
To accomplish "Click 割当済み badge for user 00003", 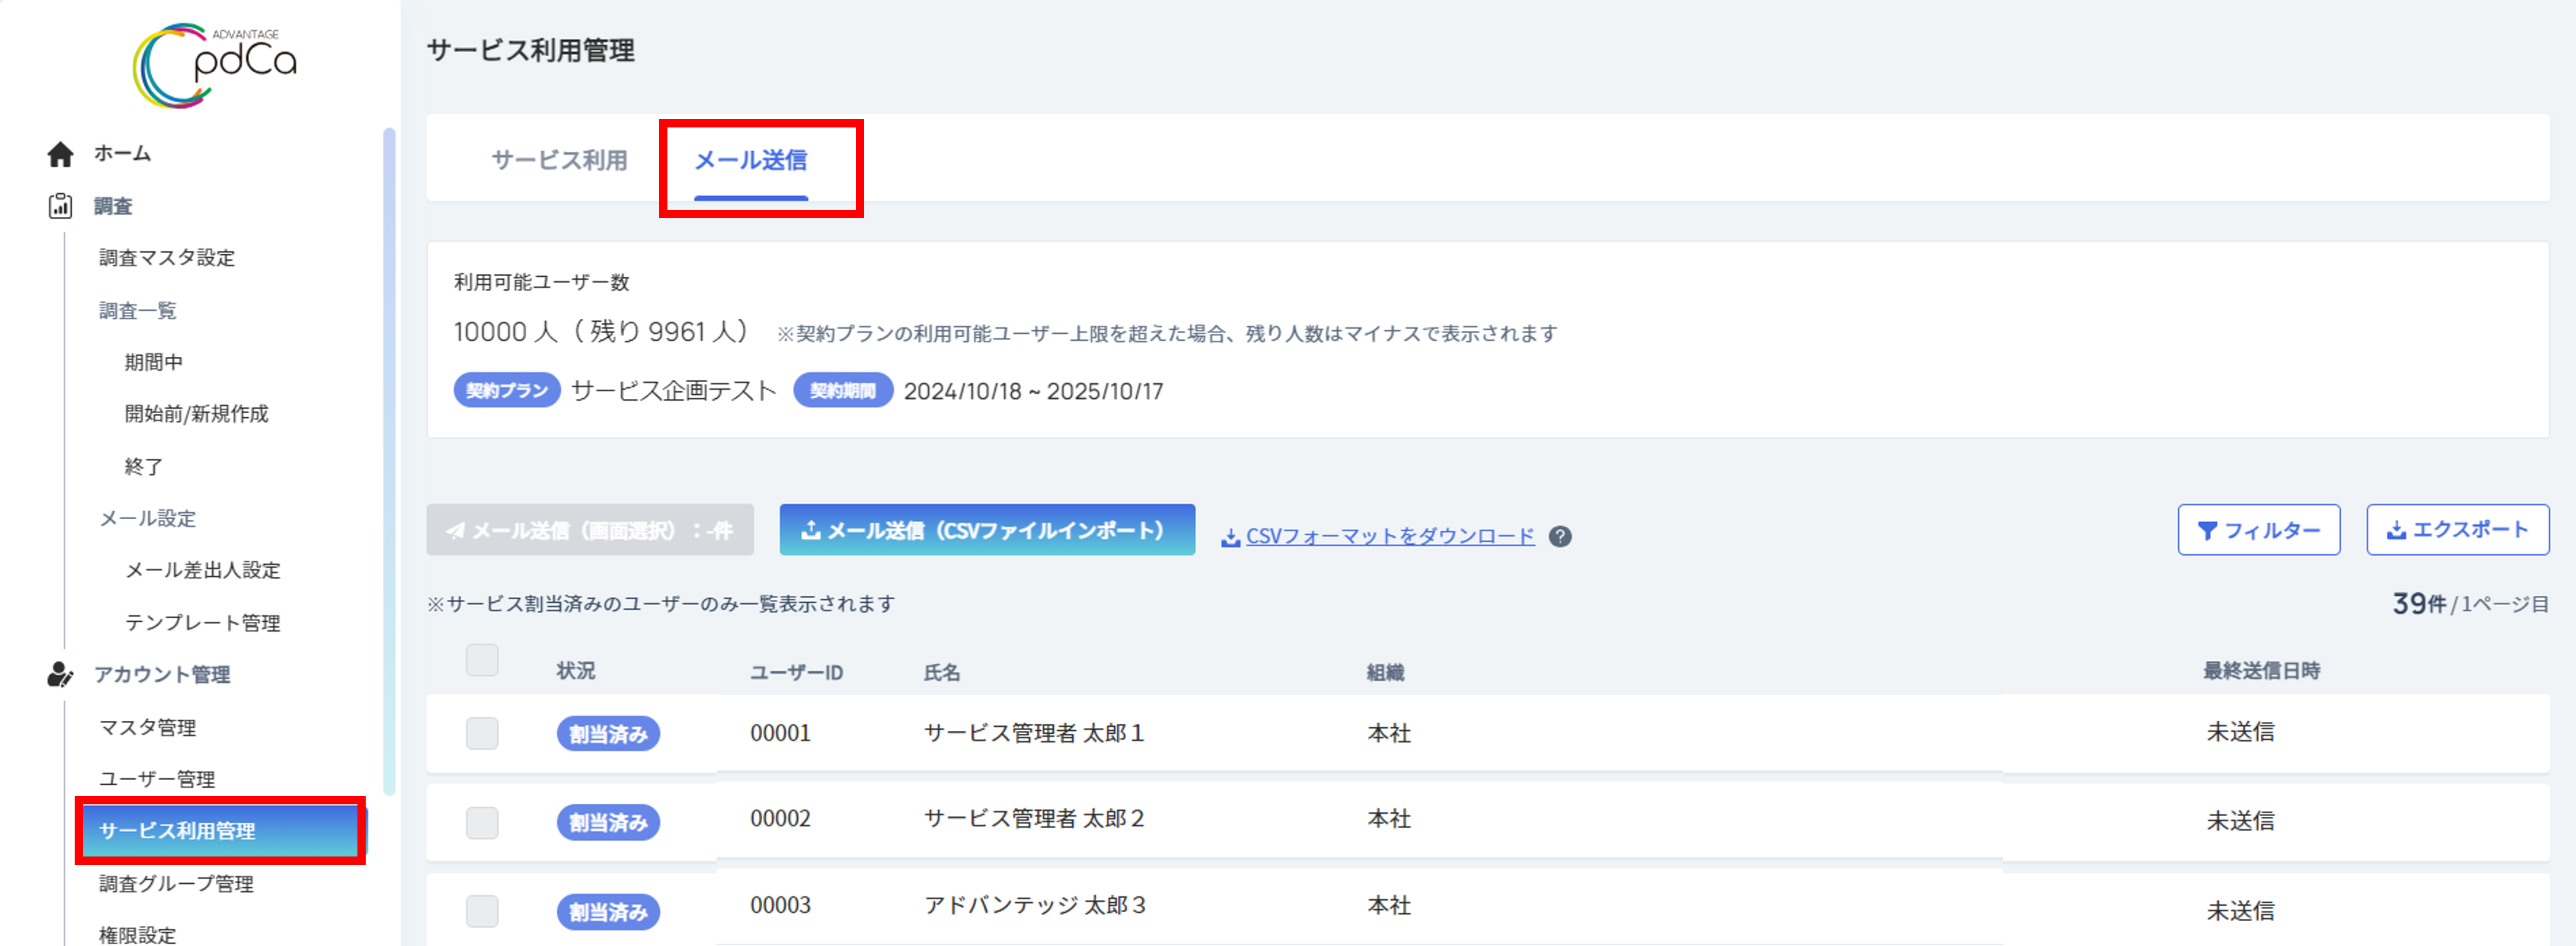I will (x=608, y=912).
